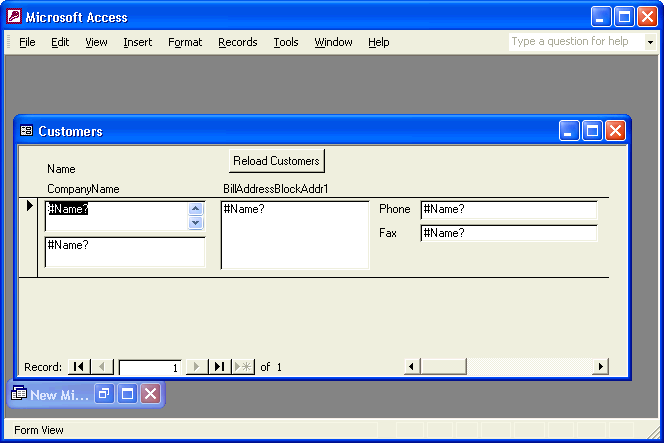Click the horizontal scrollbar left arrow
664x443 pixels.
412,366
